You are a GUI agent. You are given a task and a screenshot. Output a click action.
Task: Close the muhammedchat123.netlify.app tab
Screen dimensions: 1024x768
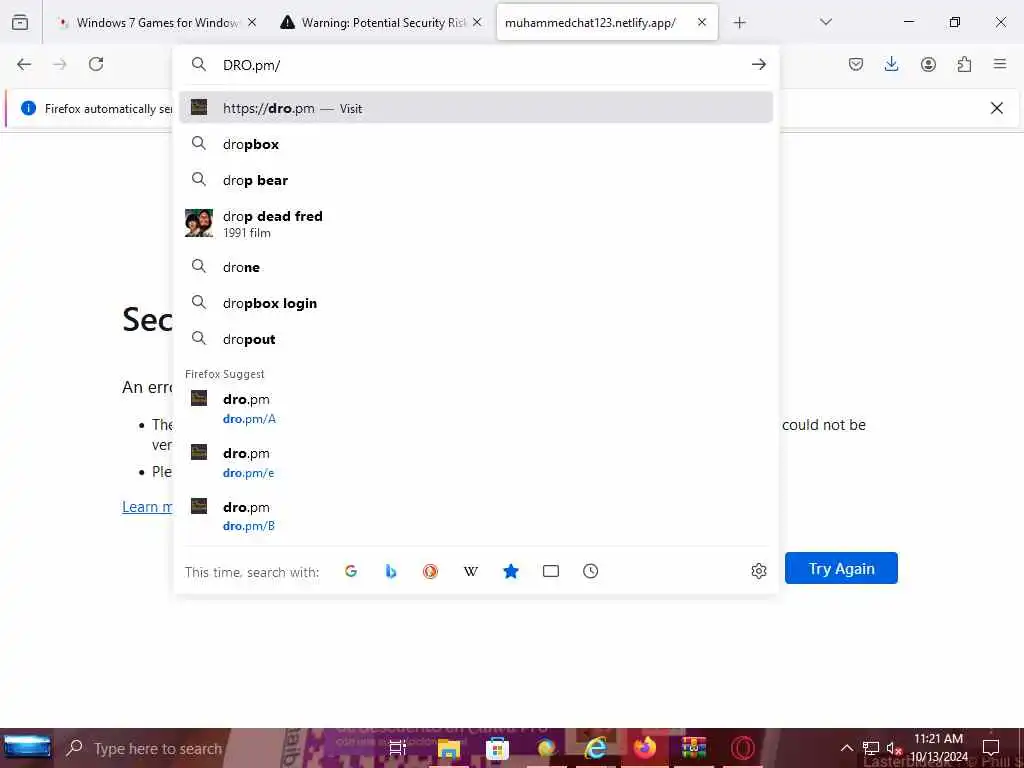(x=702, y=22)
